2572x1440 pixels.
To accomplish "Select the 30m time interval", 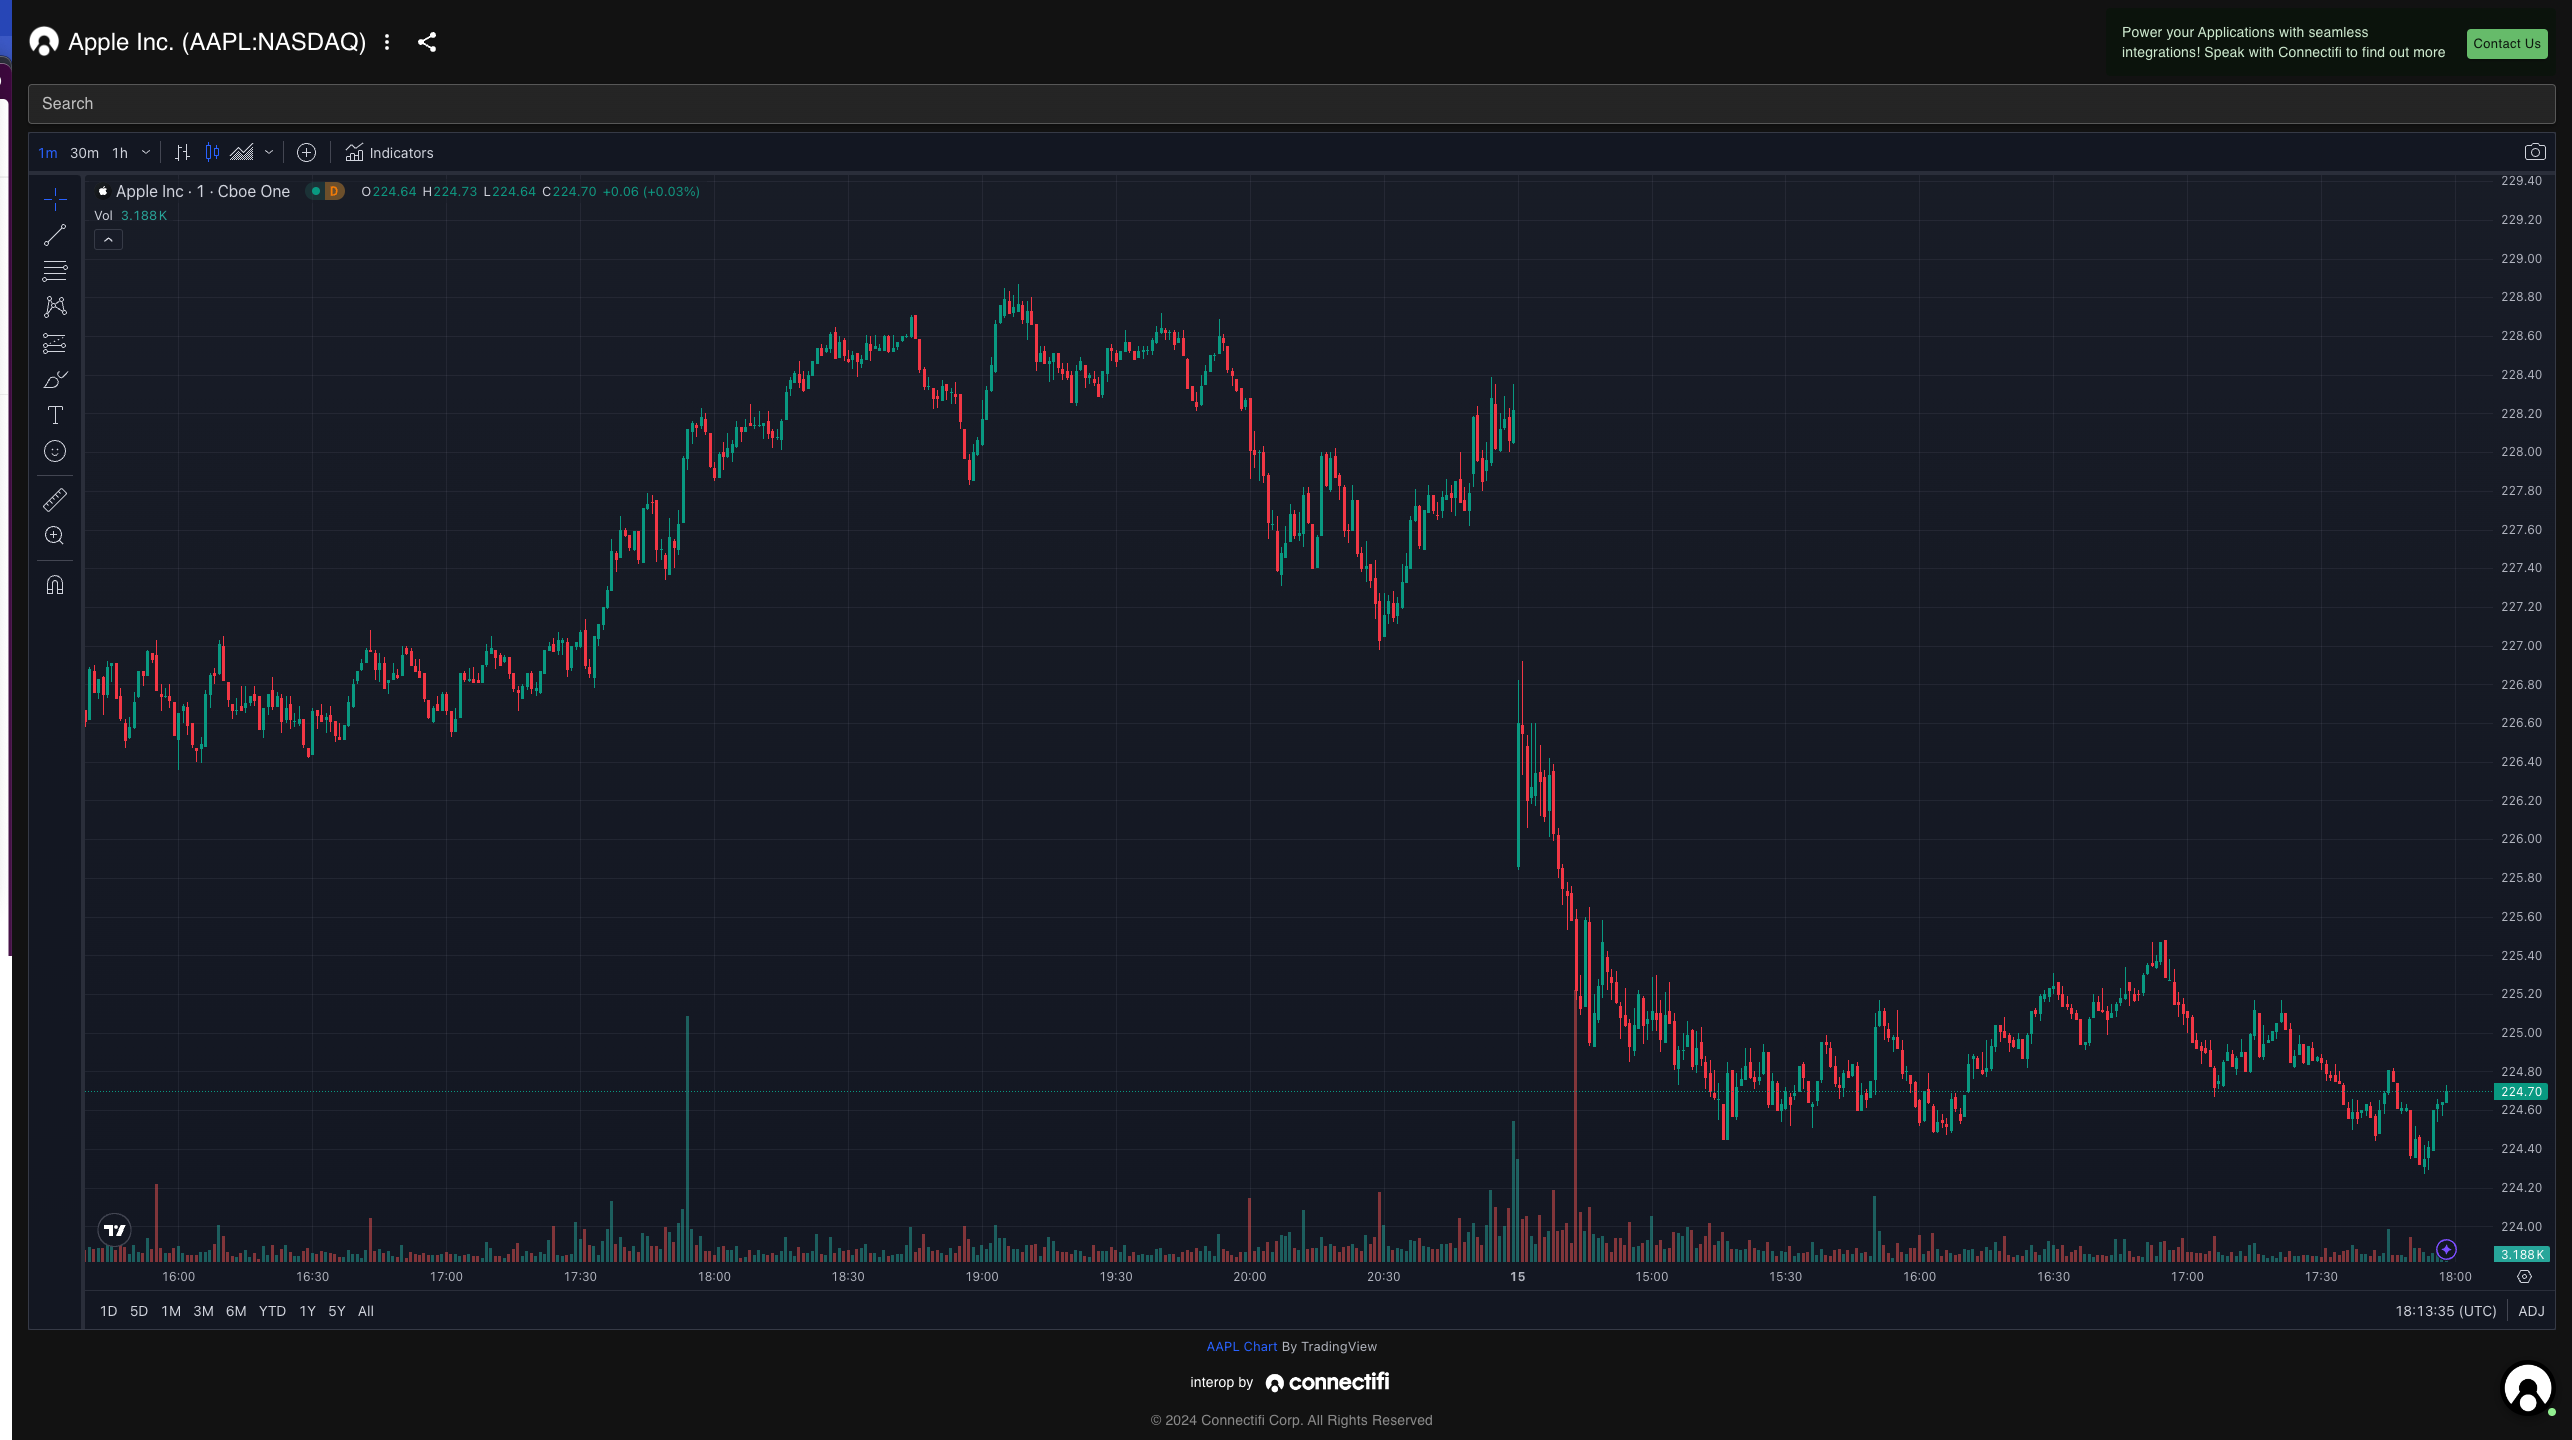I will pos(84,153).
